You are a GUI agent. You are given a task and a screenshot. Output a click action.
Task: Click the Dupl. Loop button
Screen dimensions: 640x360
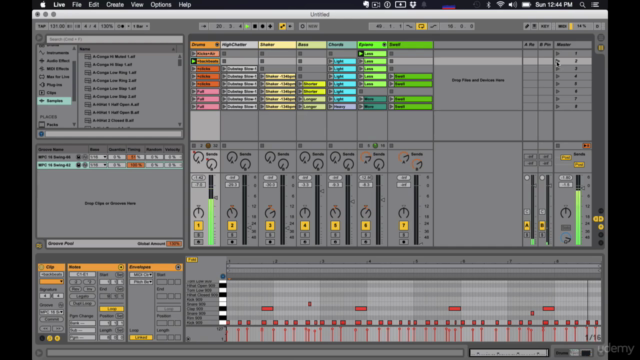click(82, 304)
